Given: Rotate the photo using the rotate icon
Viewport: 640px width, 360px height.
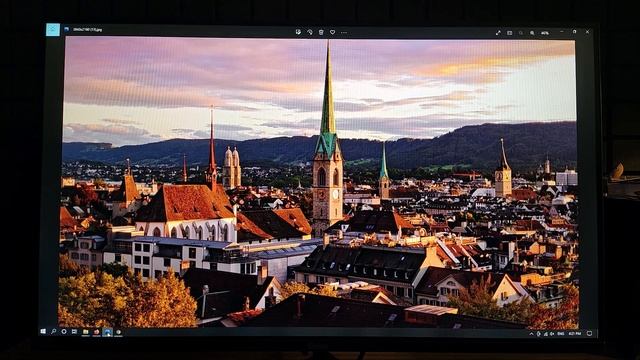Looking at the screenshot, I should pyautogui.click(x=310, y=32).
